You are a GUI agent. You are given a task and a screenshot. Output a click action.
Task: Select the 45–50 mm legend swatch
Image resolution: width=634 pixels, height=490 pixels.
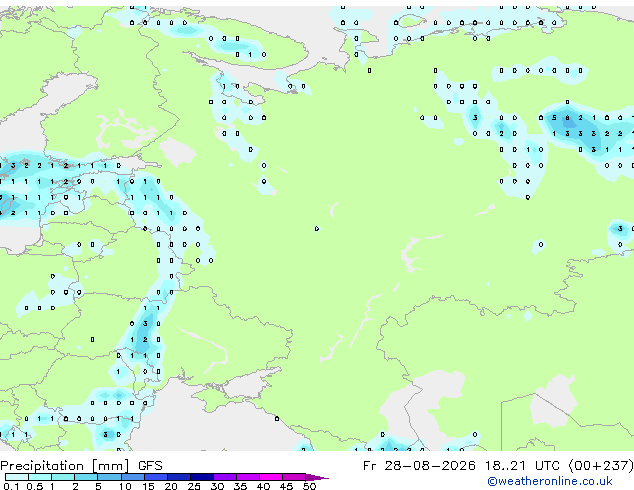point(294,477)
